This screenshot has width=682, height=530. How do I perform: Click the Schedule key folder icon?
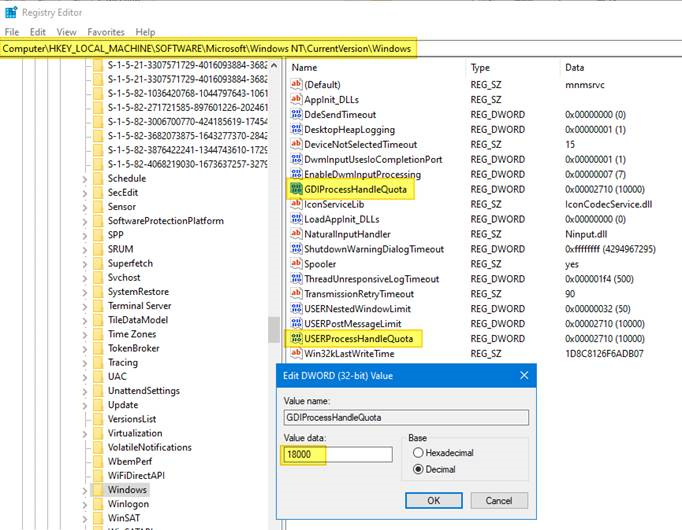click(97, 178)
